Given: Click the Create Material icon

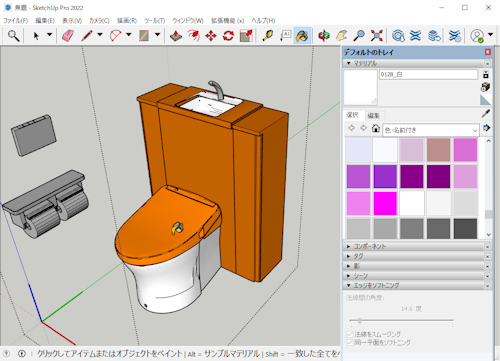Looking at the screenshot, I should 486,87.
